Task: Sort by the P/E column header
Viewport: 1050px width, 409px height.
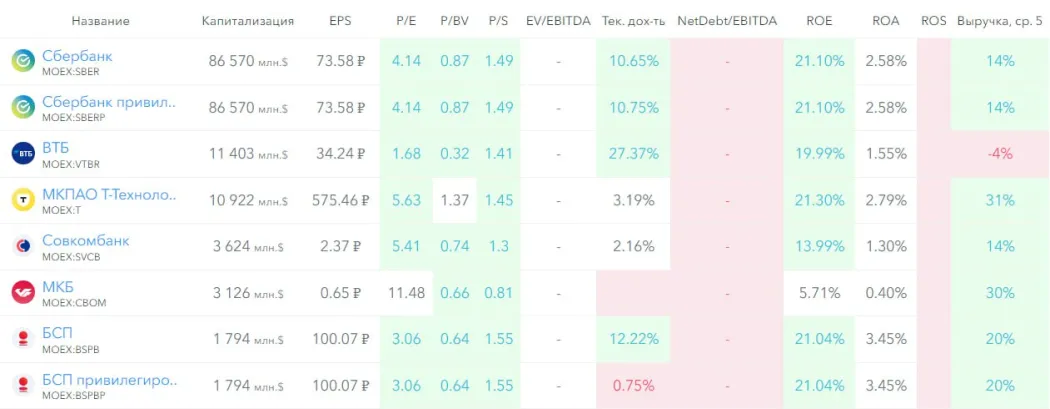Action: (406, 21)
